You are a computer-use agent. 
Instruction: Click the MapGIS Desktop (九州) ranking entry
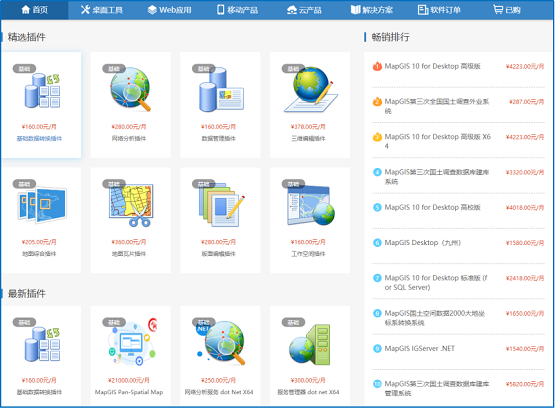click(x=423, y=243)
